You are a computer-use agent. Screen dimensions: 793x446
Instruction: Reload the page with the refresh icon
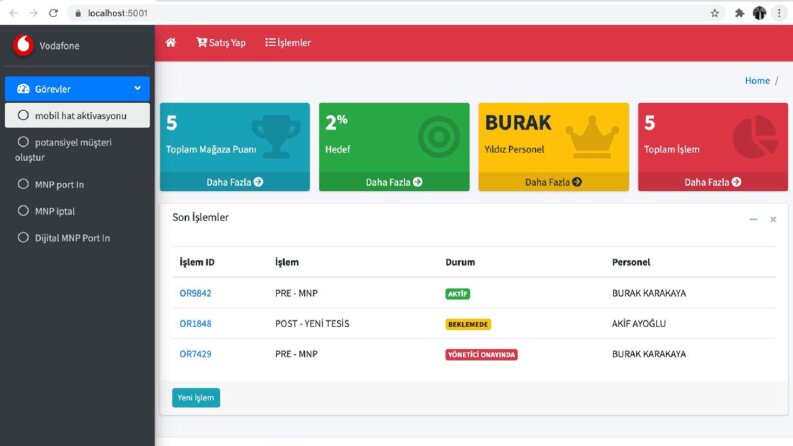[x=53, y=13]
